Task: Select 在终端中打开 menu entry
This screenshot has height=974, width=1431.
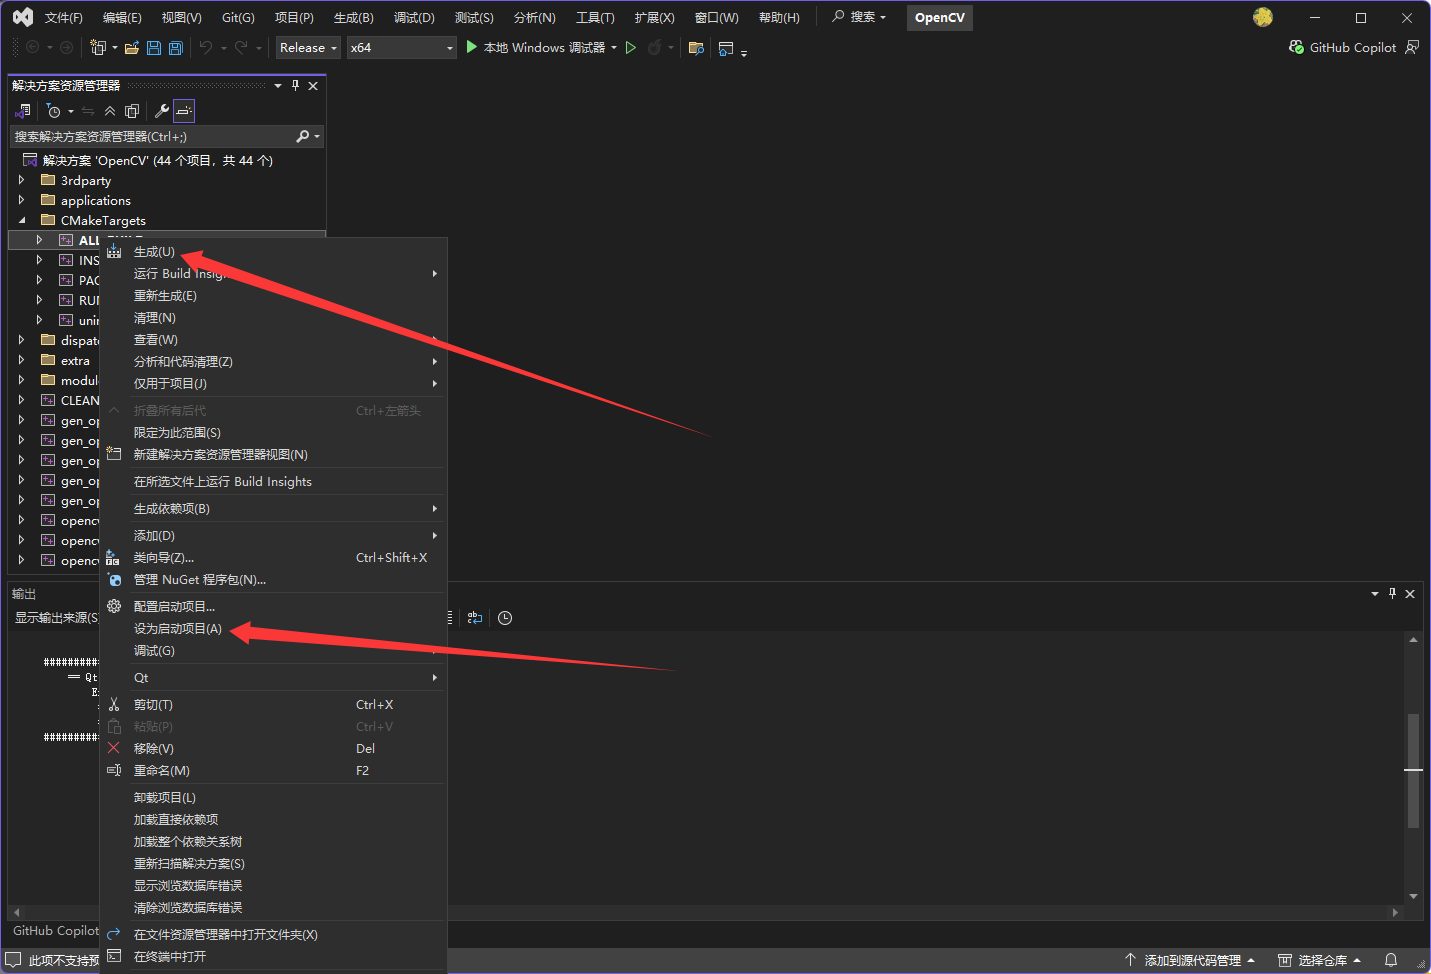Action: click(x=273, y=957)
